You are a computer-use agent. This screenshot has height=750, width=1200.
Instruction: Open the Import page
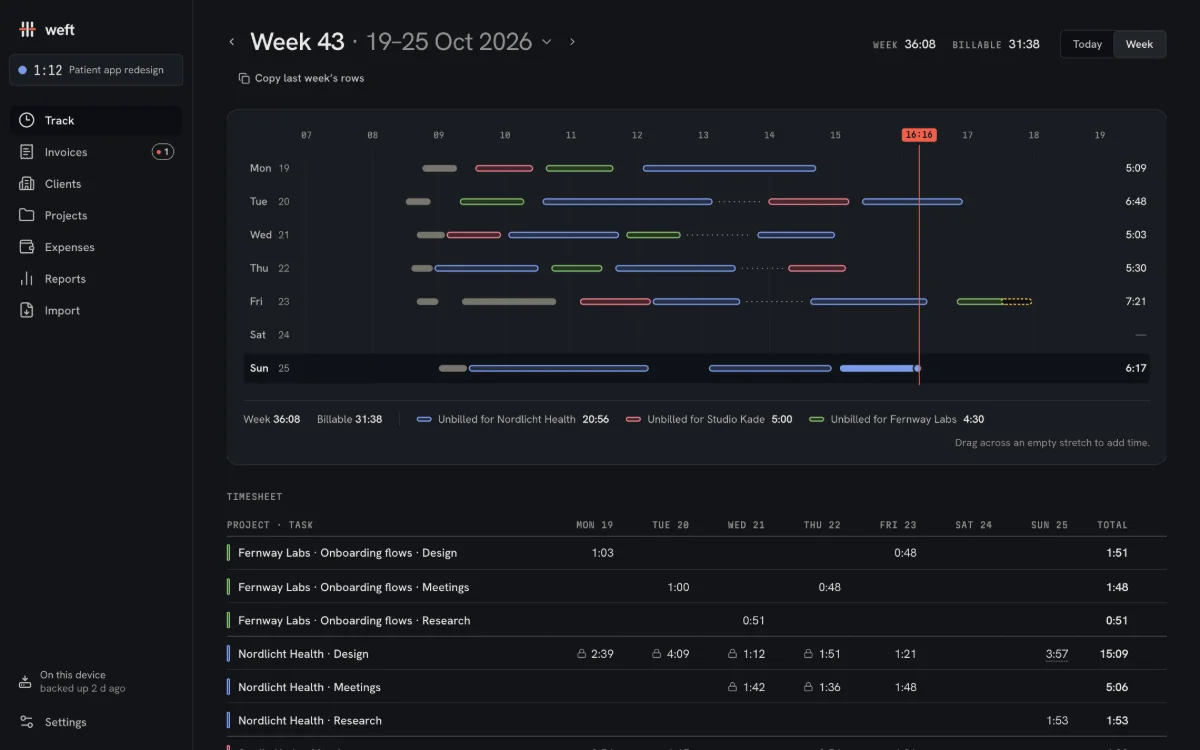click(x=96, y=311)
